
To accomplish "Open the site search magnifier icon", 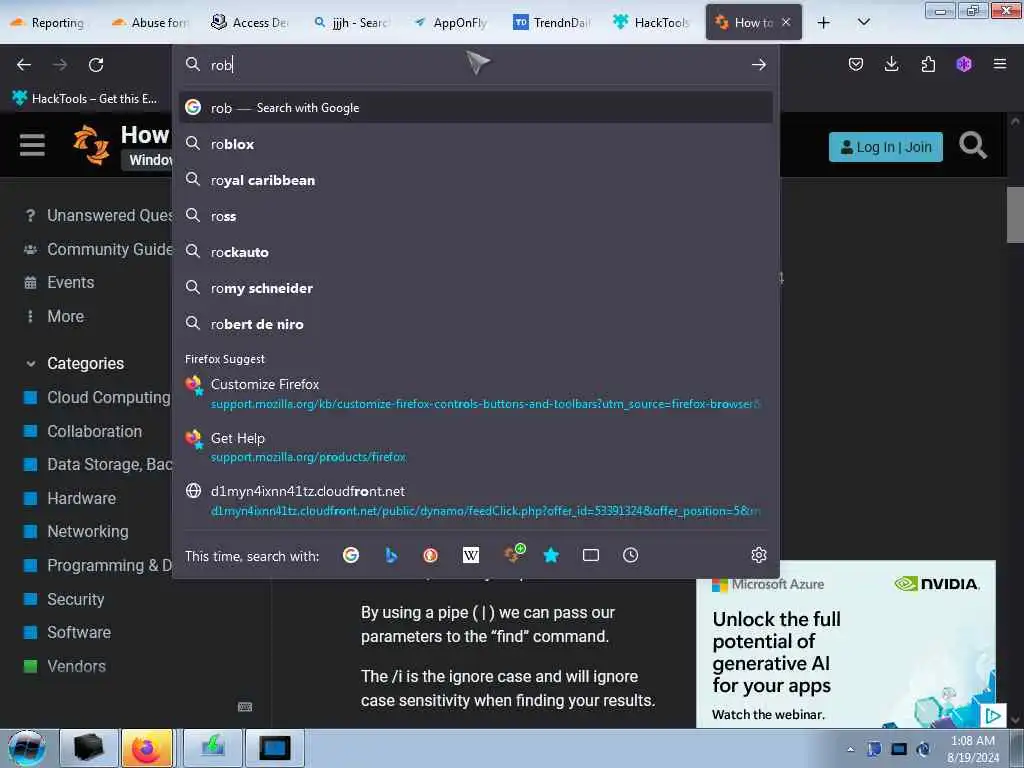I will 972,145.
